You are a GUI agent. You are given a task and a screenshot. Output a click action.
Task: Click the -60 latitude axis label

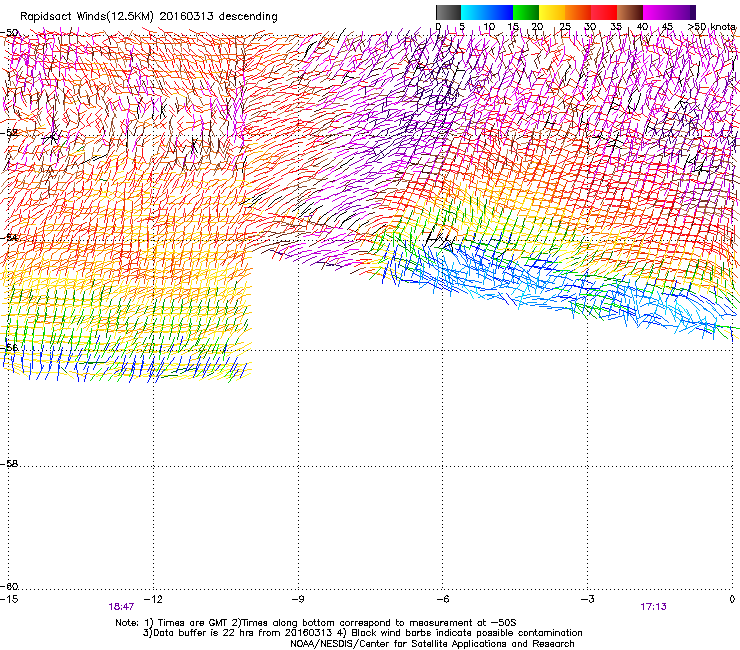(x=9, y=587)
